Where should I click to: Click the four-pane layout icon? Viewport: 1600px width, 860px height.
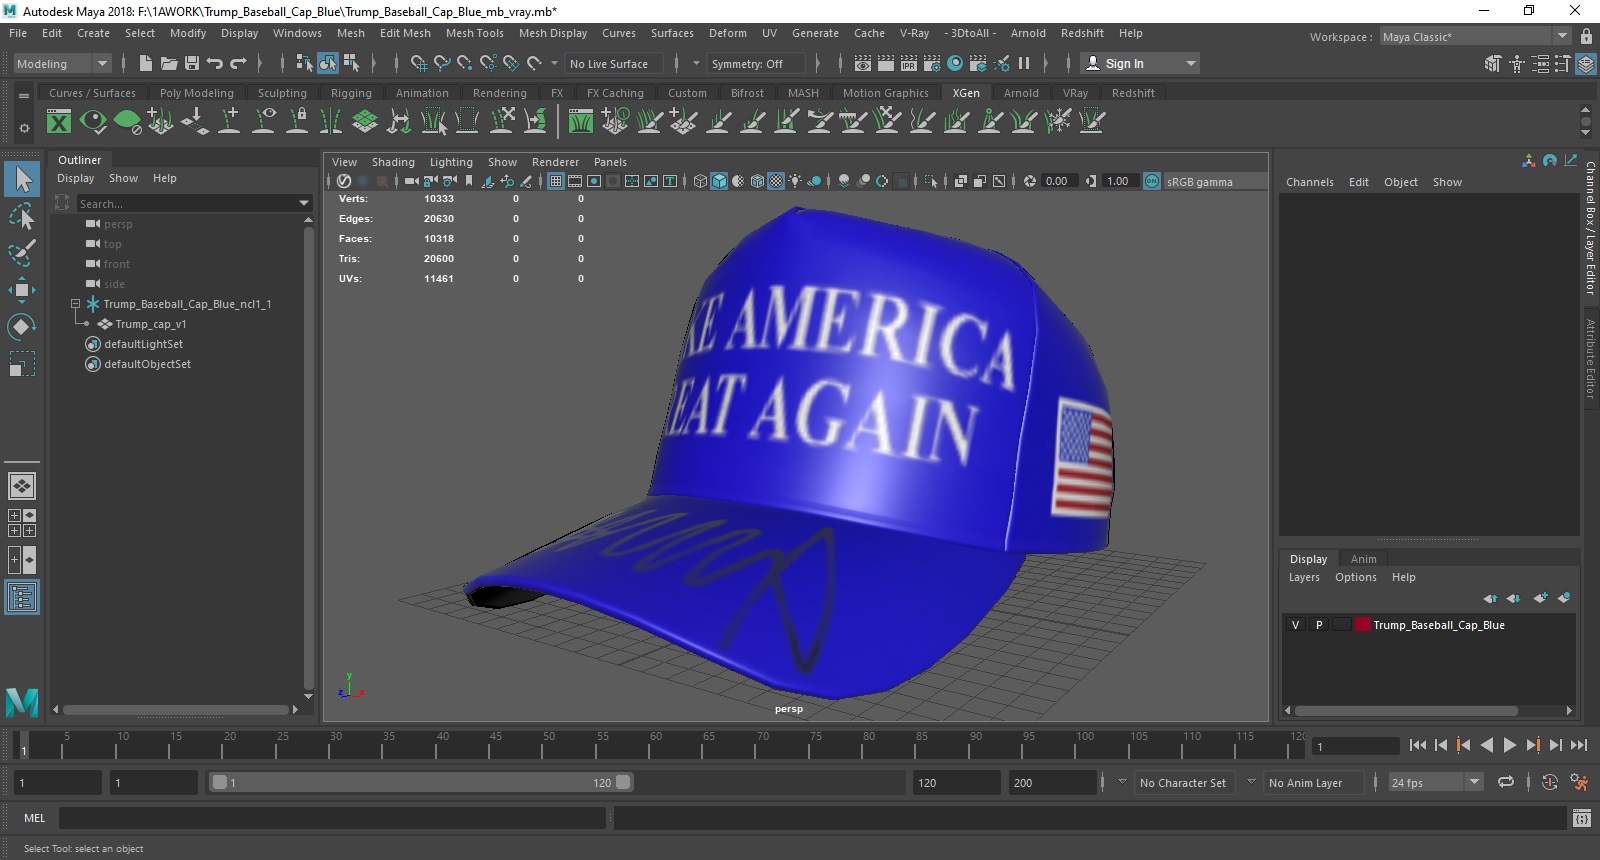click(22, 523)
